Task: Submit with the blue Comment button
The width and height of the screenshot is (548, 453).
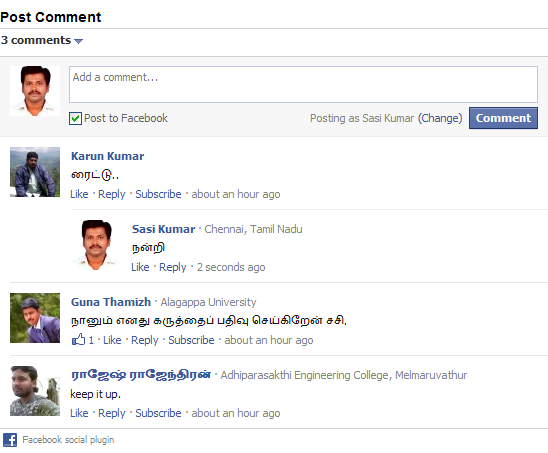Action: click(503, 118)
